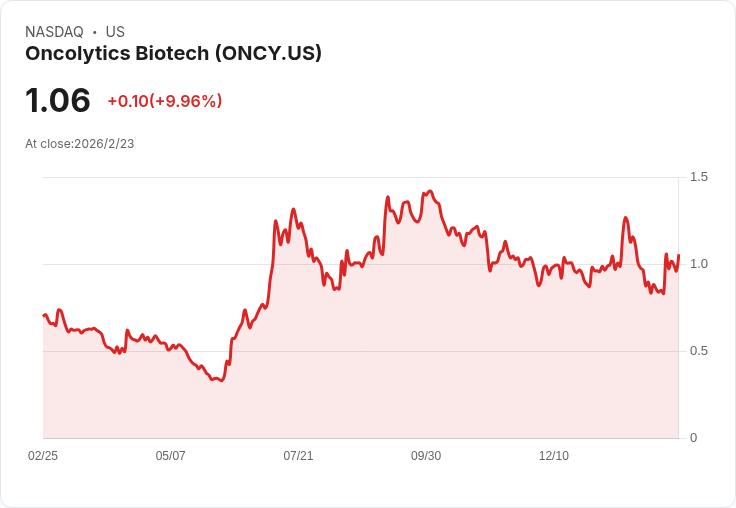Viewport: 736px width, 508px height.
Task: Click the leftmost starting point of price line
Action: [43, 315]
